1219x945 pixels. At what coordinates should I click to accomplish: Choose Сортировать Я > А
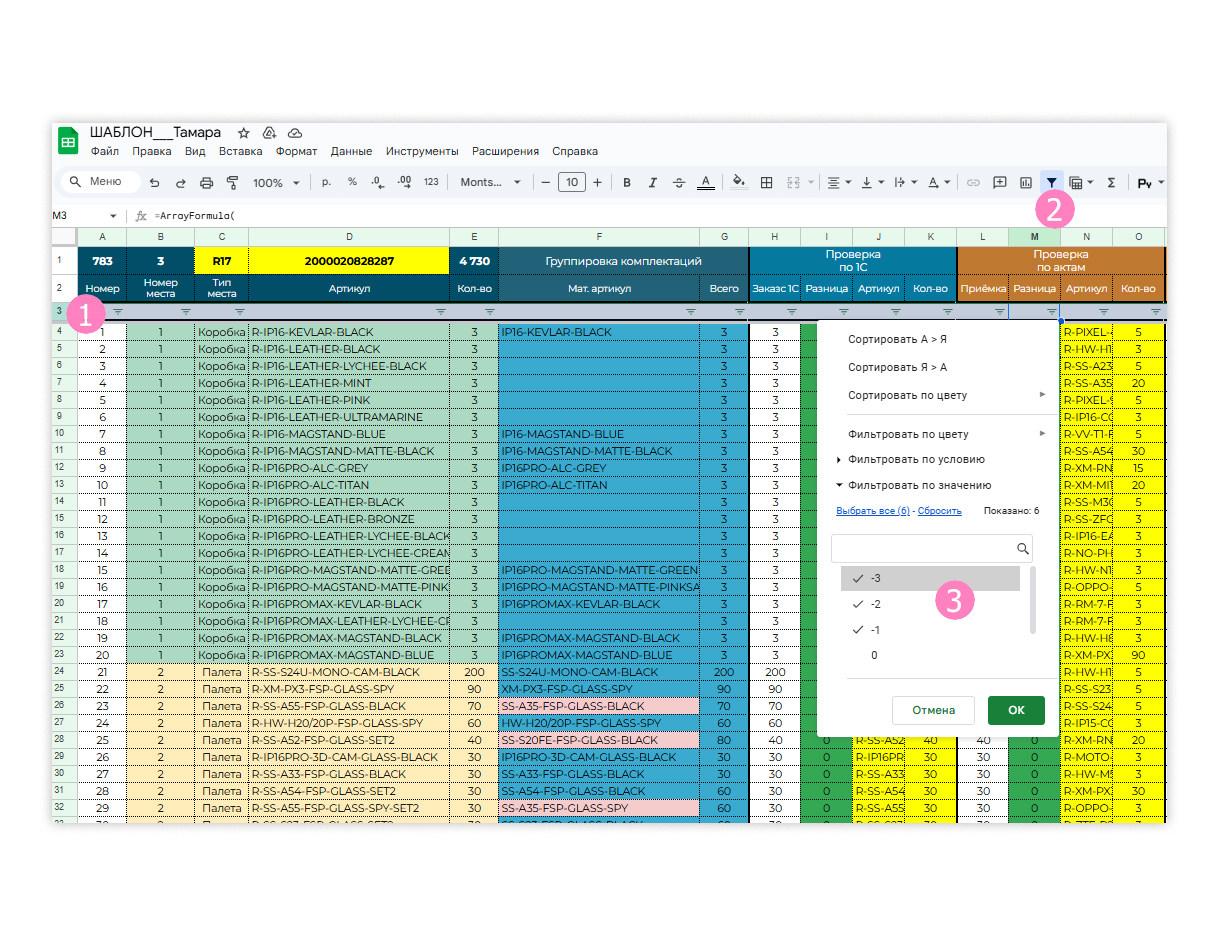[897, 367]
